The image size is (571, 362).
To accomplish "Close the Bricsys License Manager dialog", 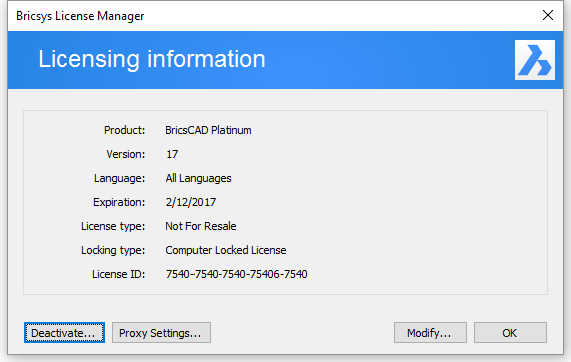I will (x=548, y=15).
